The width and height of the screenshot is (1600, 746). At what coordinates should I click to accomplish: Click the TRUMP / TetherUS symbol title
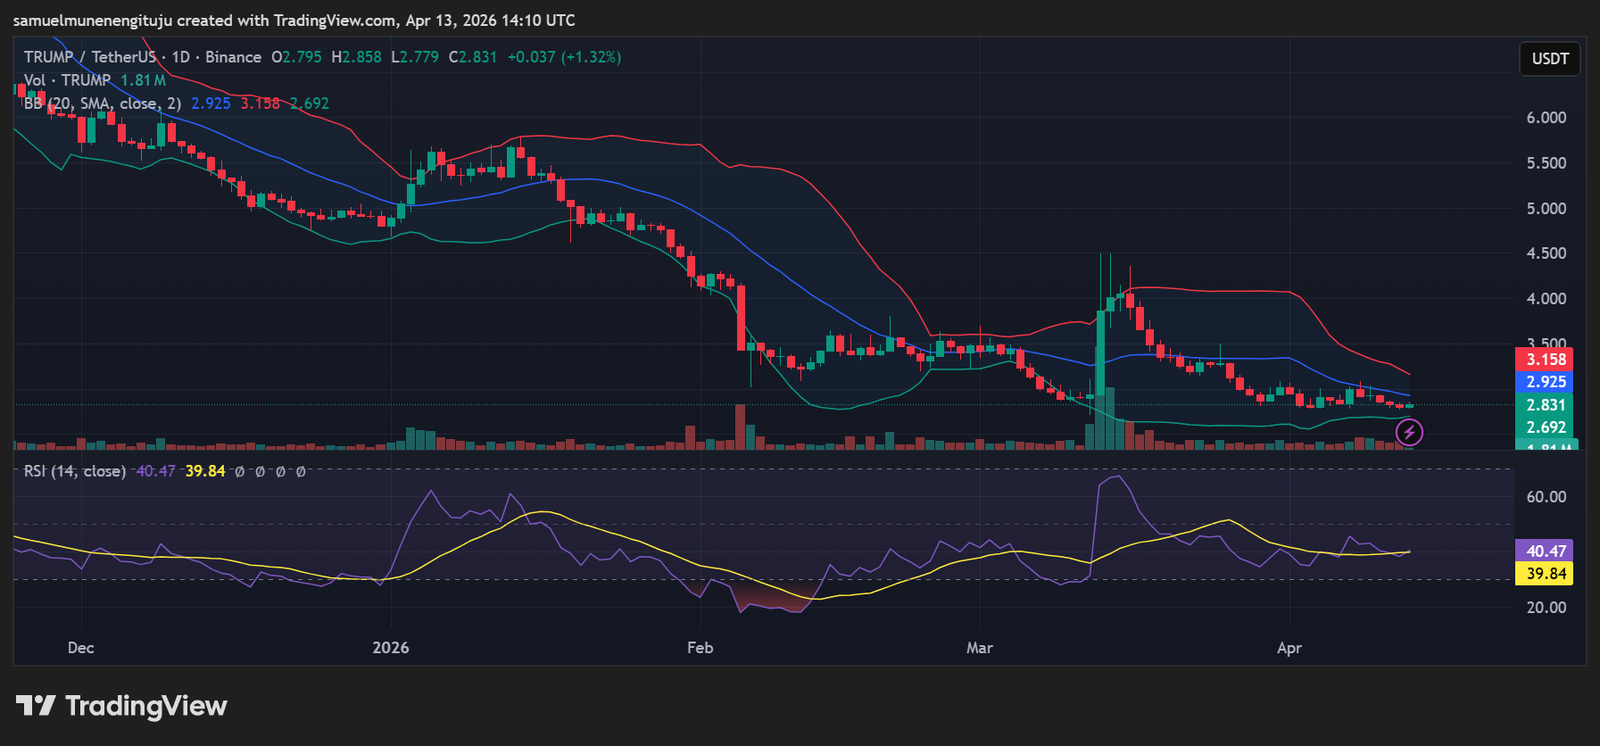pos(90,57)
